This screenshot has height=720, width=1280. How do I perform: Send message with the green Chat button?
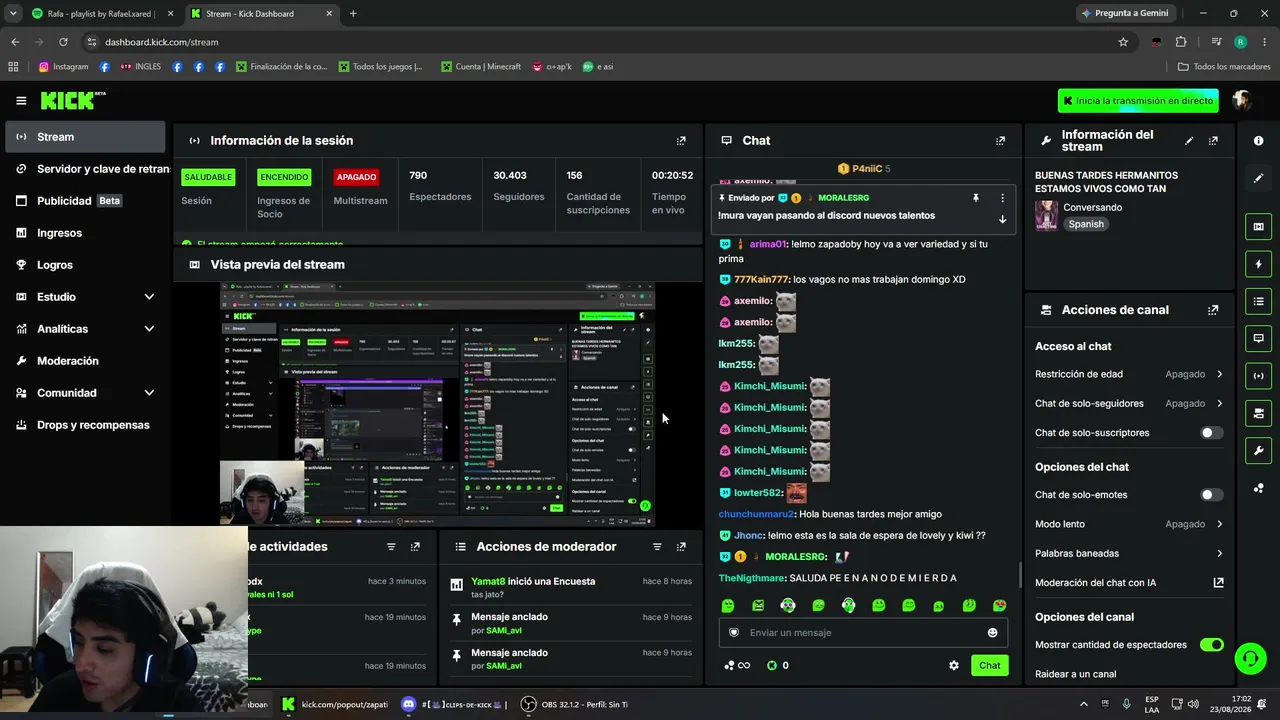pos(989,666)
